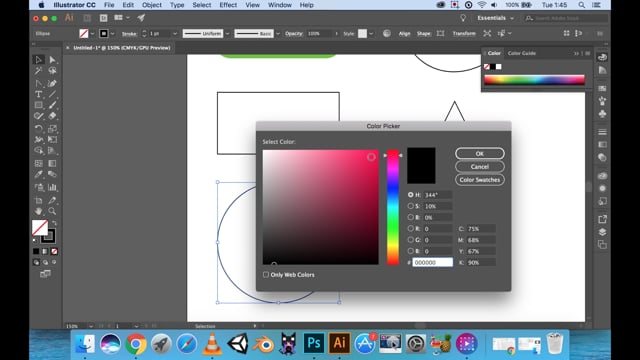Select the Zoom magnifier tool
640x360 pixels.
[52, 211]
